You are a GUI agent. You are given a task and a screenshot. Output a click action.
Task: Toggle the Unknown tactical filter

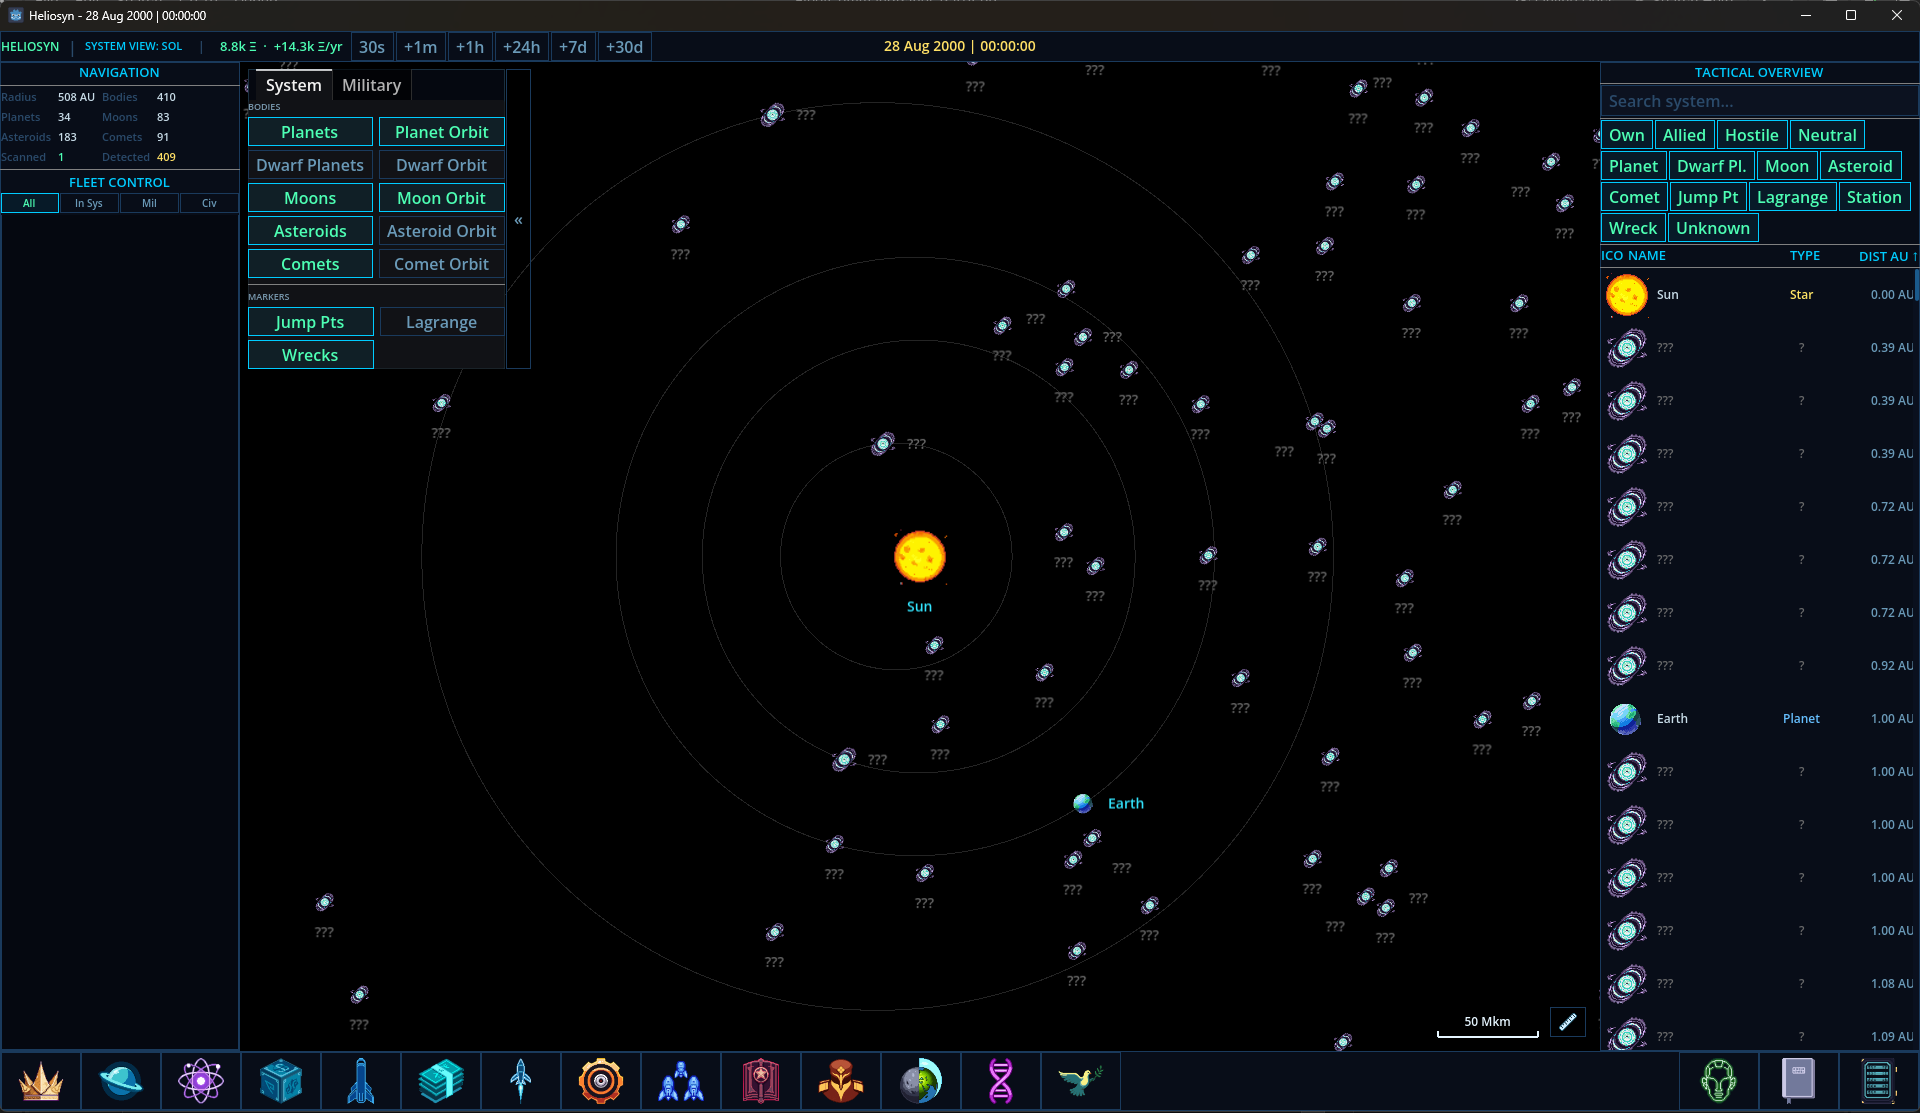click(x=1712, y=228)
